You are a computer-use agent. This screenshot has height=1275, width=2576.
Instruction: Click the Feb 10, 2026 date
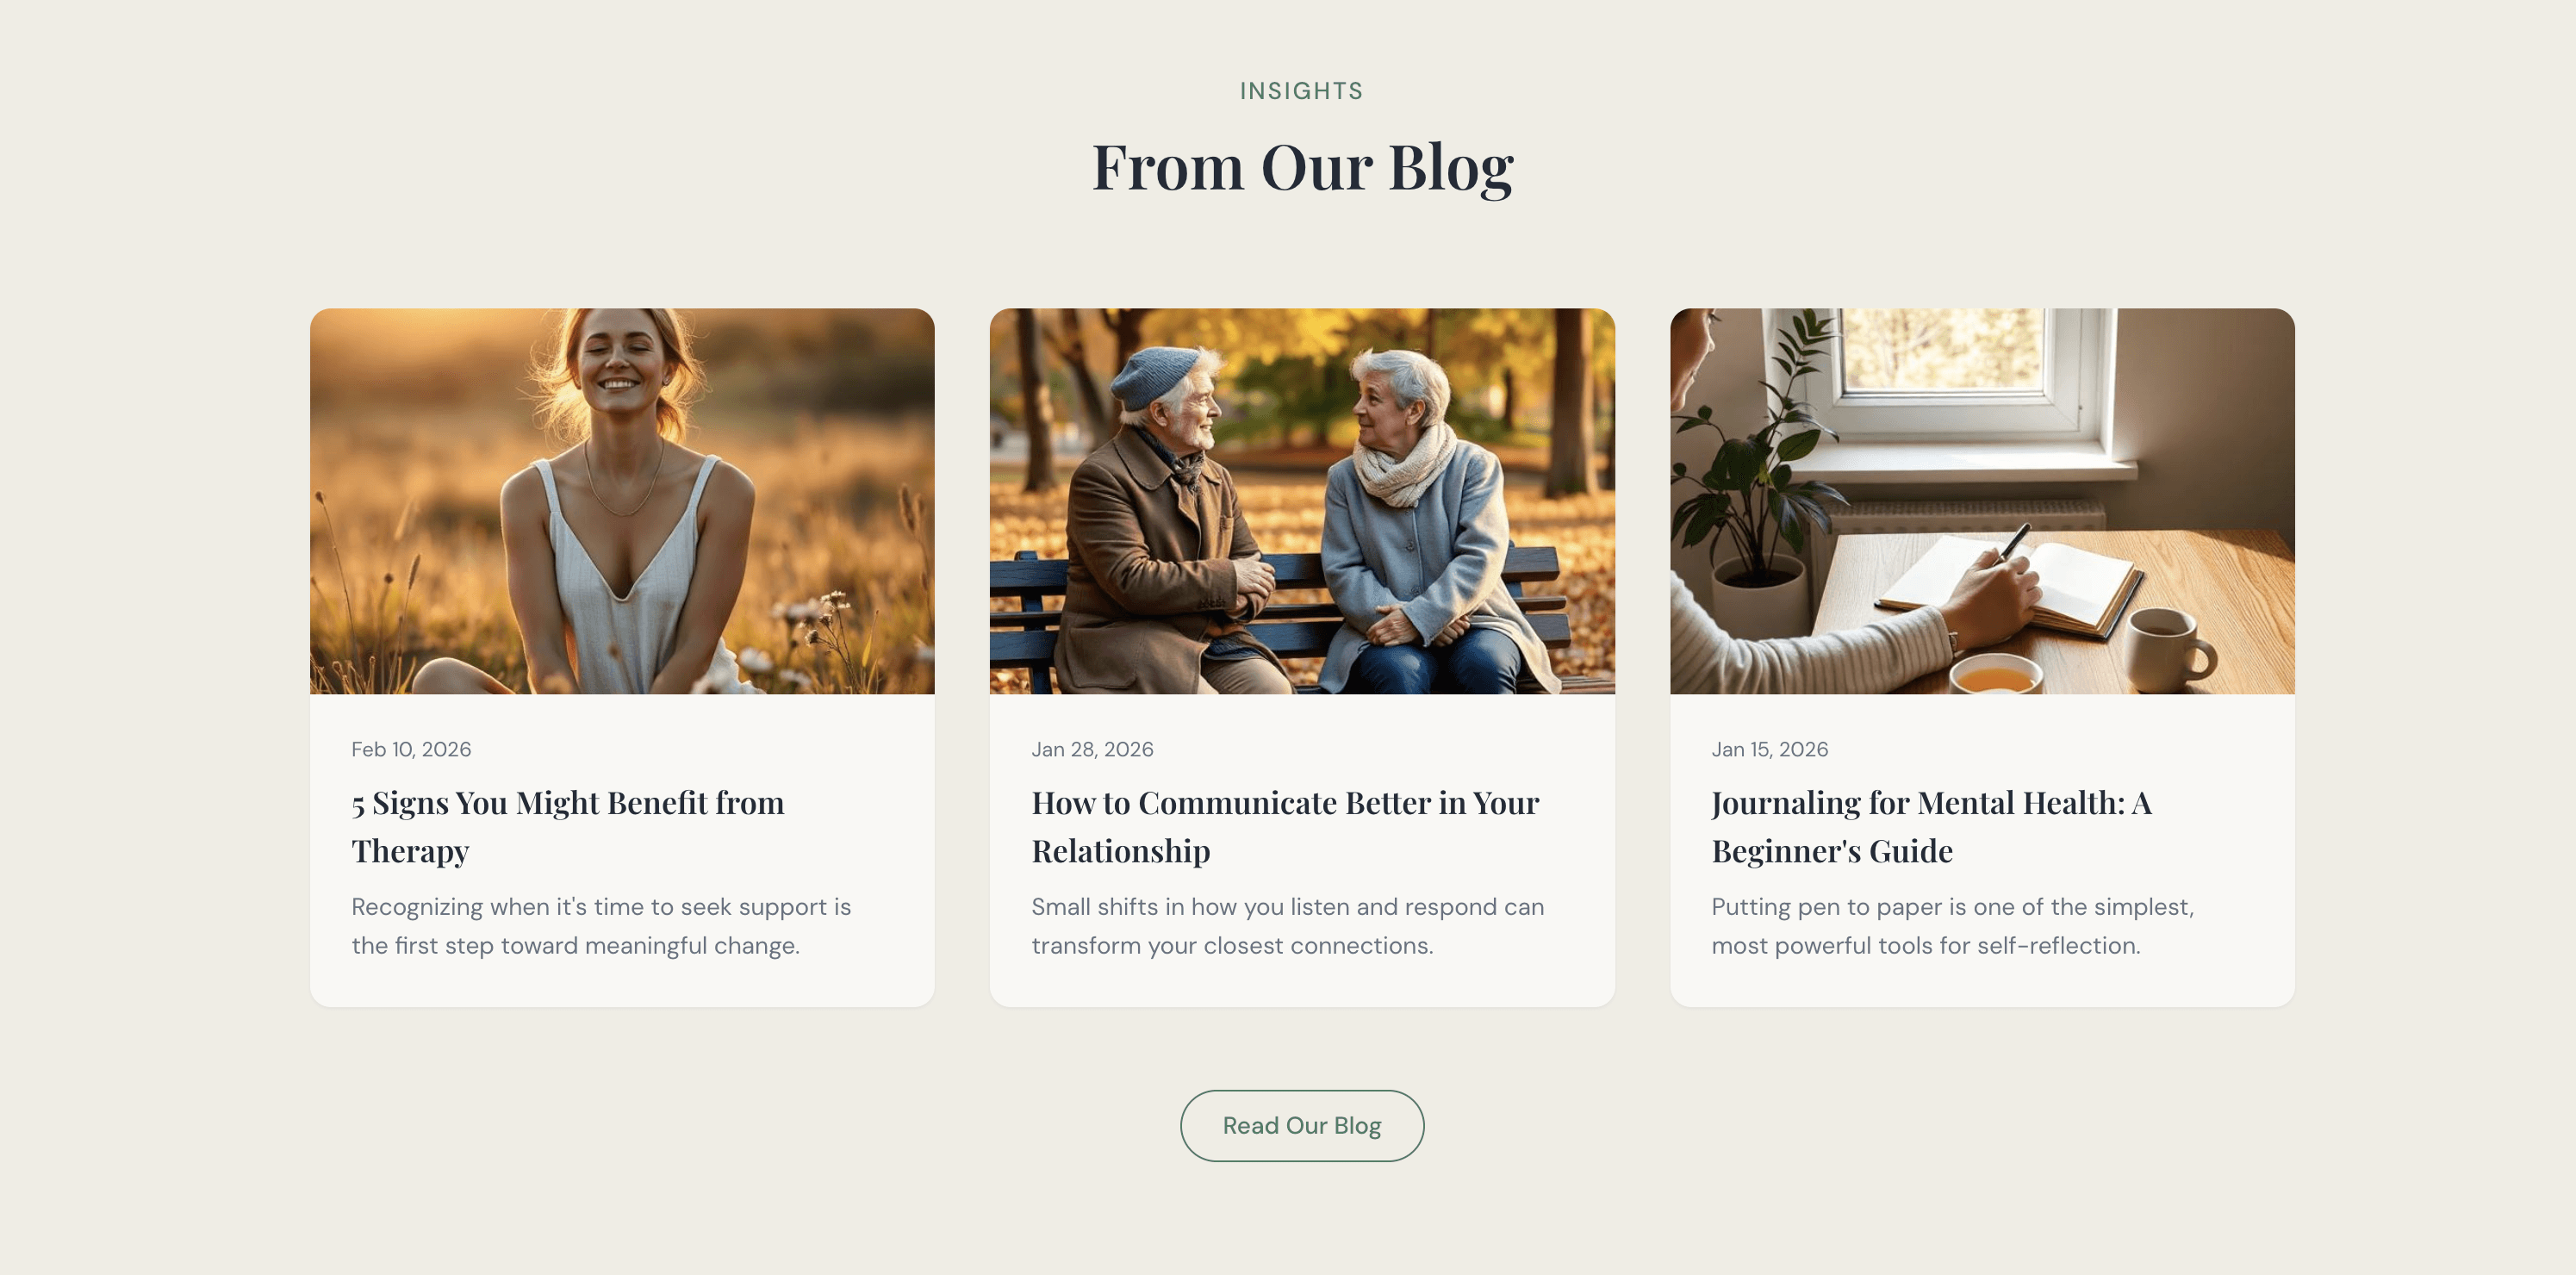(411, 749)
